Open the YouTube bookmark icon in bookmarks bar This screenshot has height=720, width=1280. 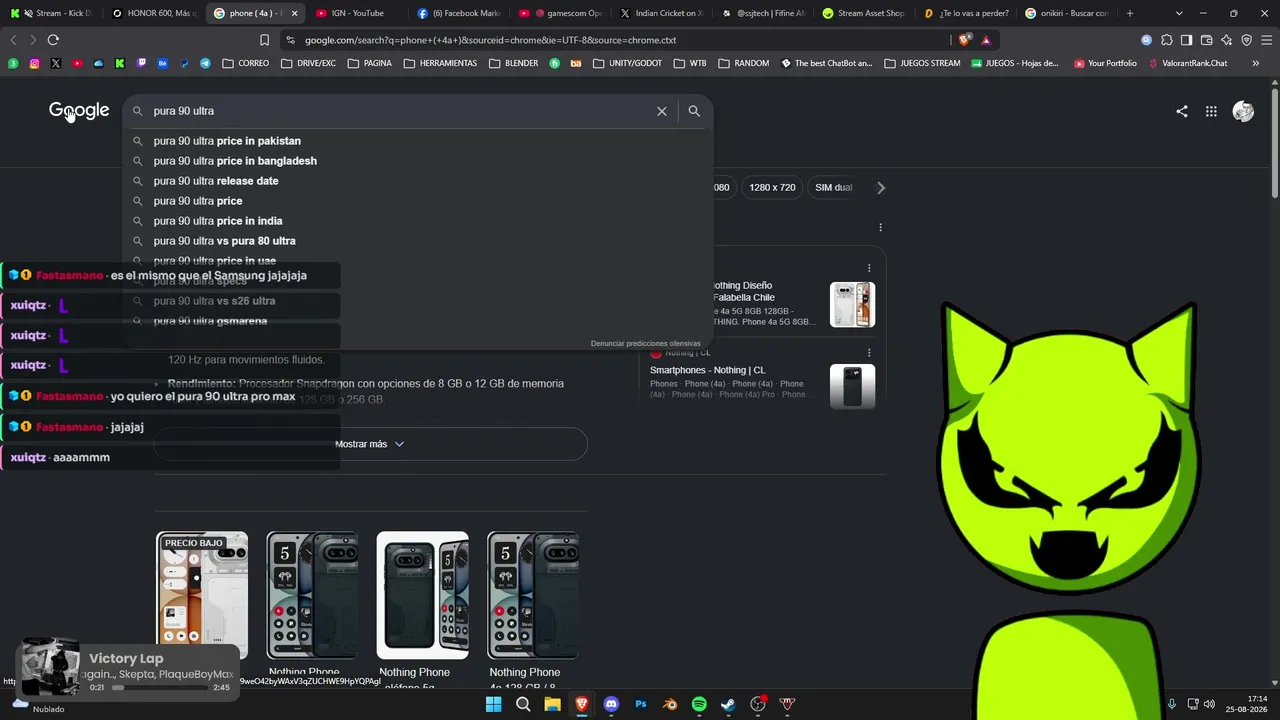[x=77, y=63]
